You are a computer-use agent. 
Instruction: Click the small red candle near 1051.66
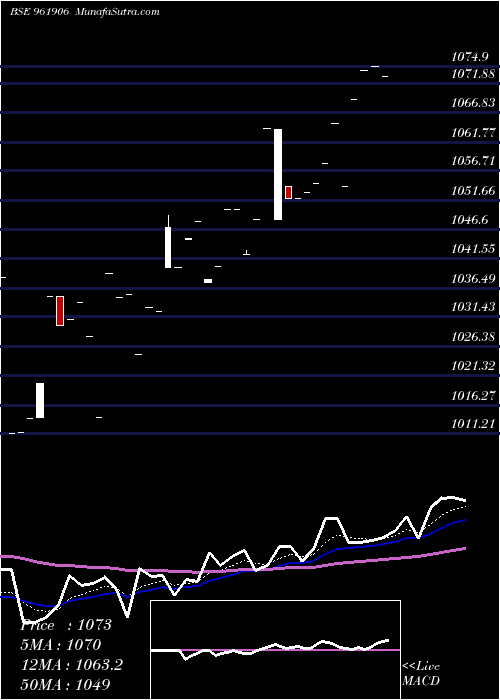pyautogui.click(x=288, y=192)
